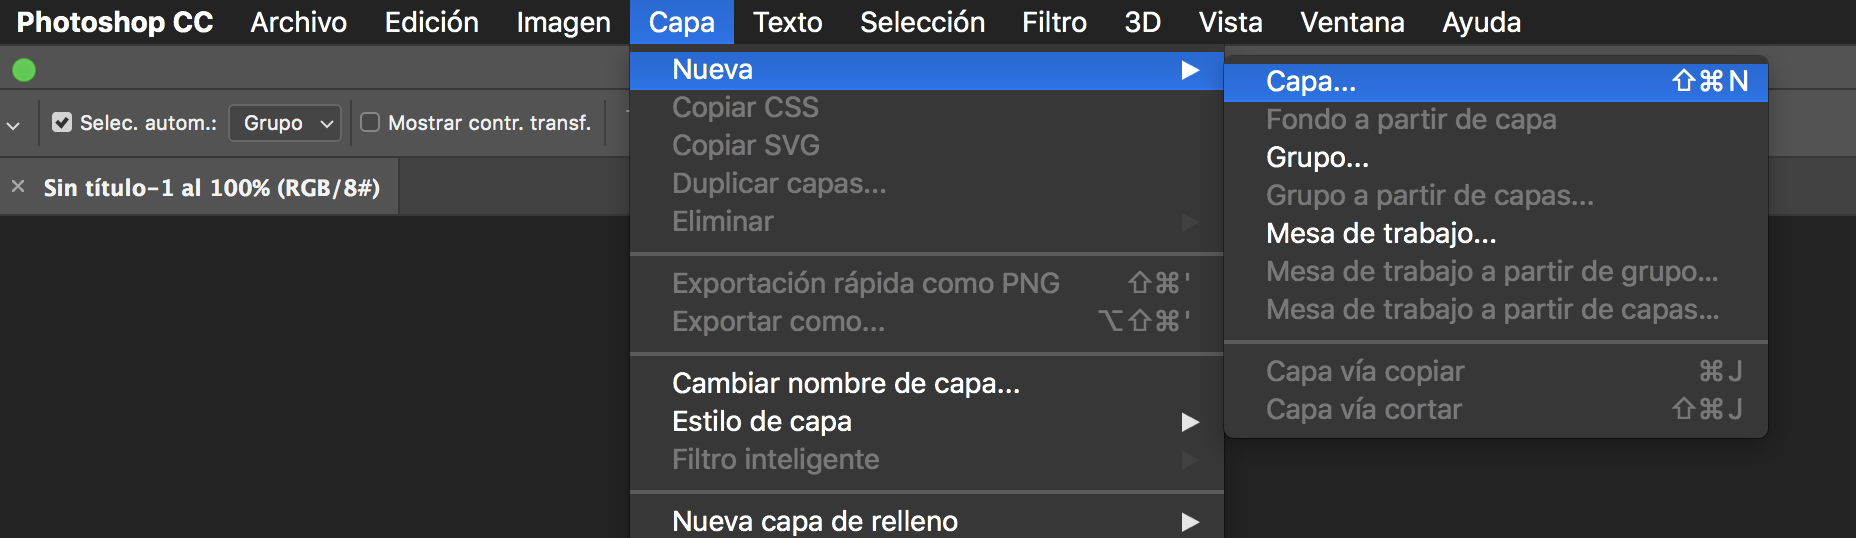Select Grupo... in the submenu
The image size is (1856, 538).
[x=1317, y=158]
